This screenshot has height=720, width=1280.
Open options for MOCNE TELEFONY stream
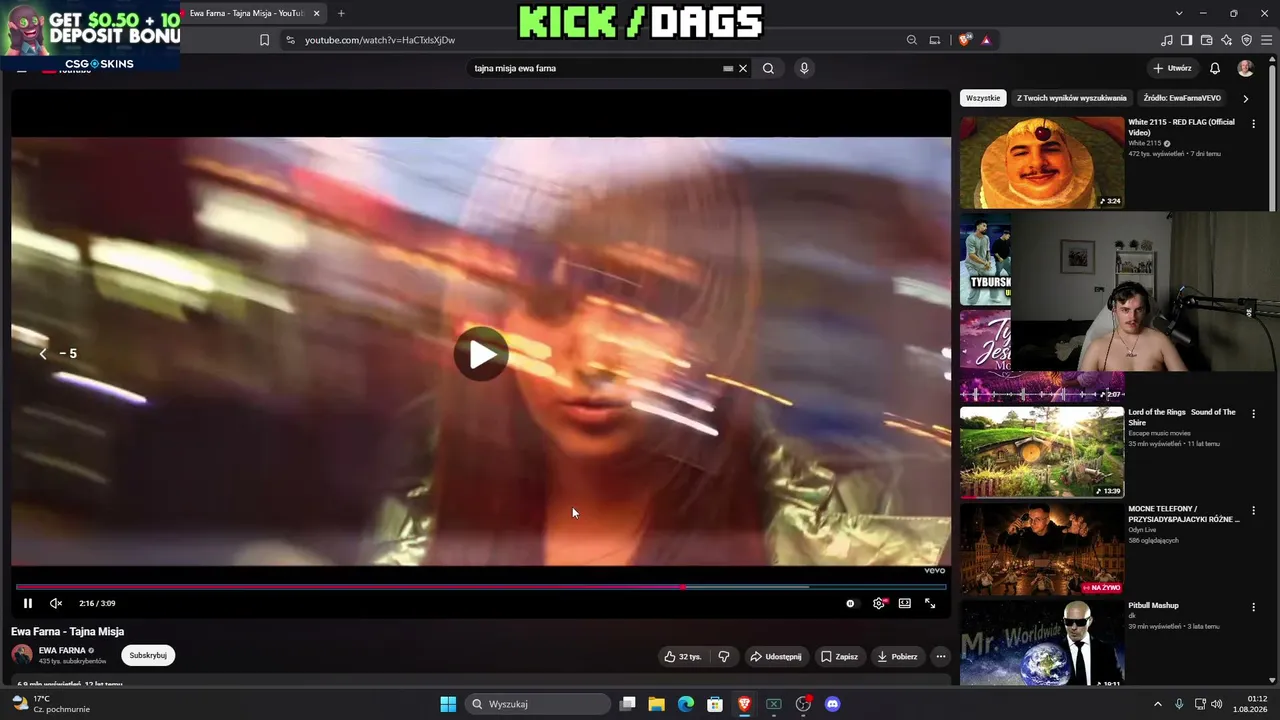tap(1253, 511)
